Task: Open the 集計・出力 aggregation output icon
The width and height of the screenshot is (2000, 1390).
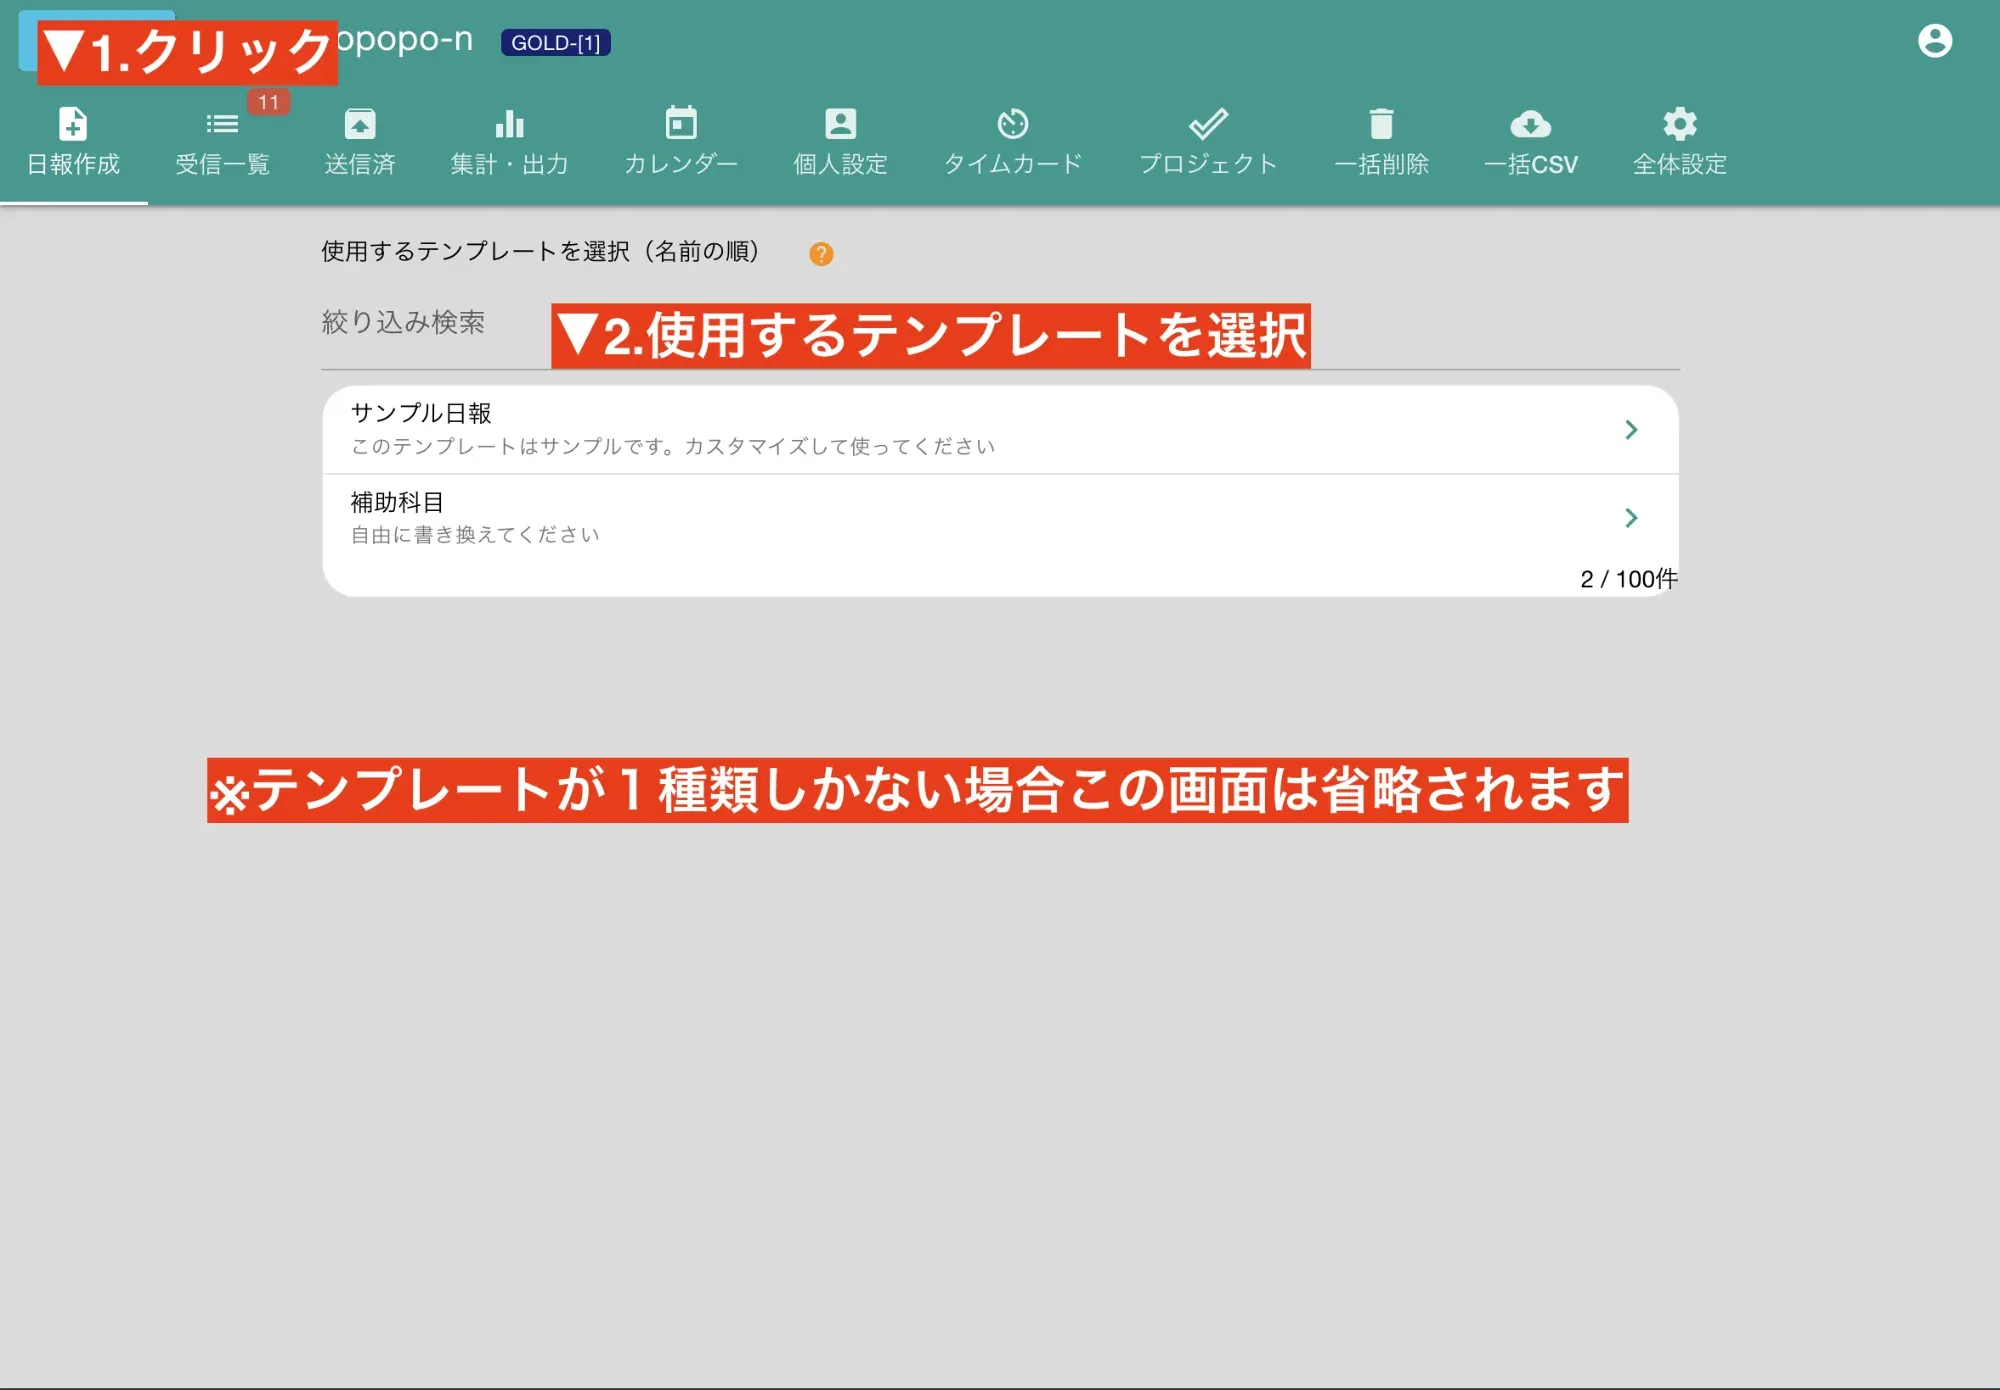Action: click(510, 124)
